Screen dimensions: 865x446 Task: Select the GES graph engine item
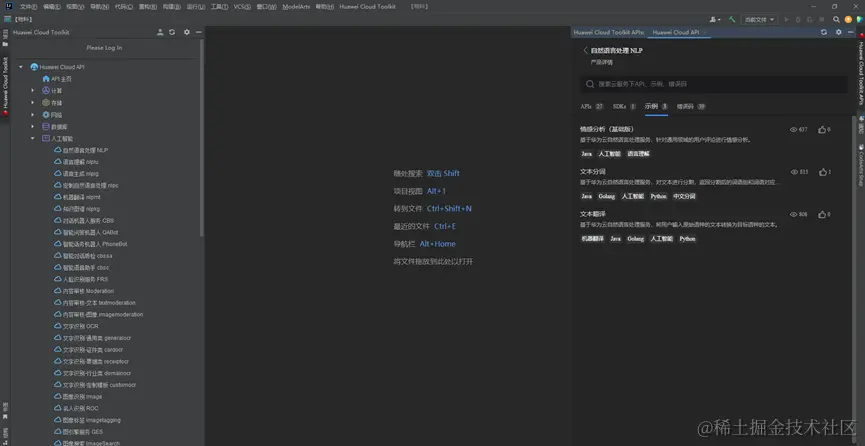point(78,432)
